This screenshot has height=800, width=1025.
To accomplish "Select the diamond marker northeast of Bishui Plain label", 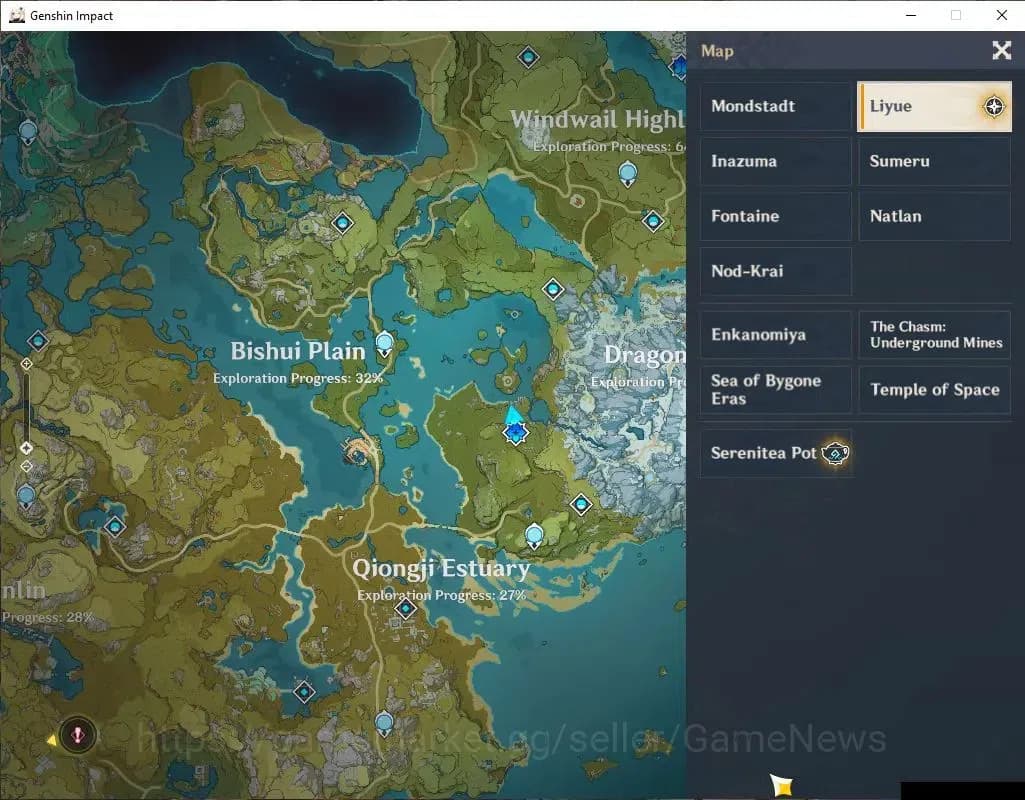I will [343, 223].
